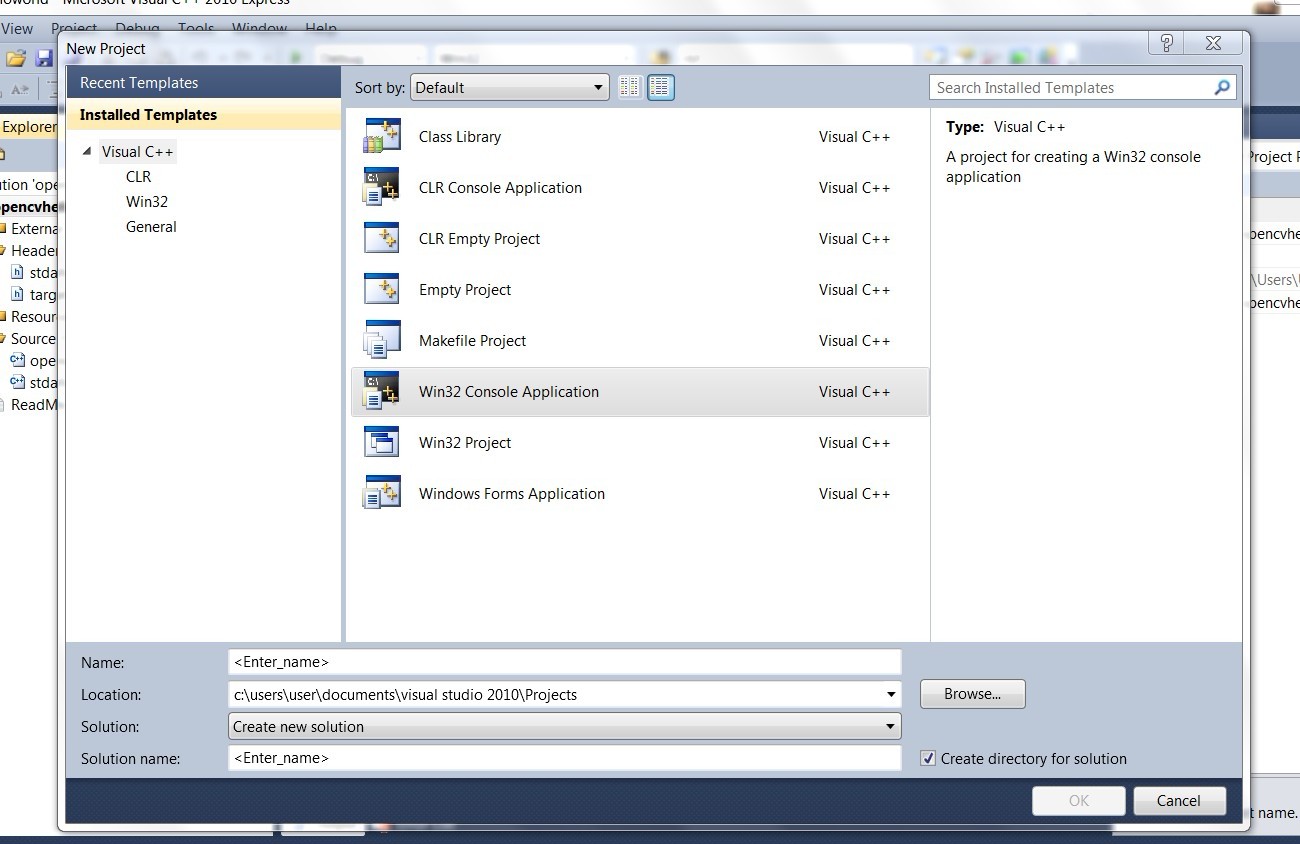Select the CLR Console Application icon
The width and height of the screenshot is (1300, 844).
pyautogui.click(x=381, y=186)
